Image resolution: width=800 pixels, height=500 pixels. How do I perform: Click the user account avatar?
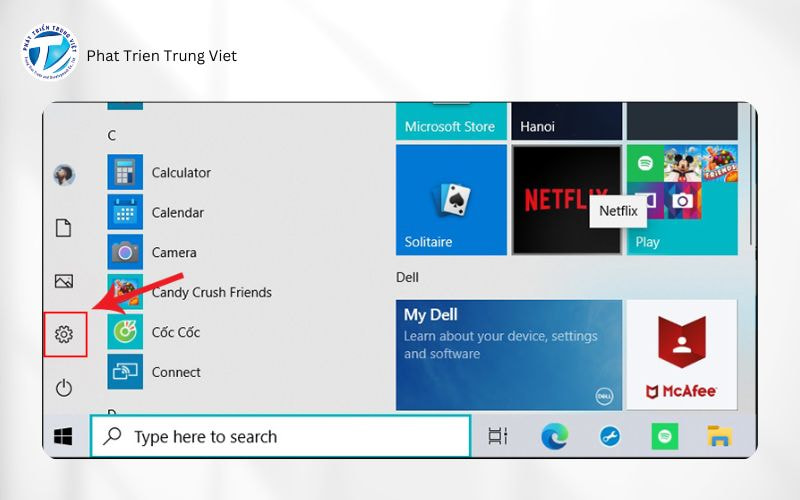coord(64,175)
